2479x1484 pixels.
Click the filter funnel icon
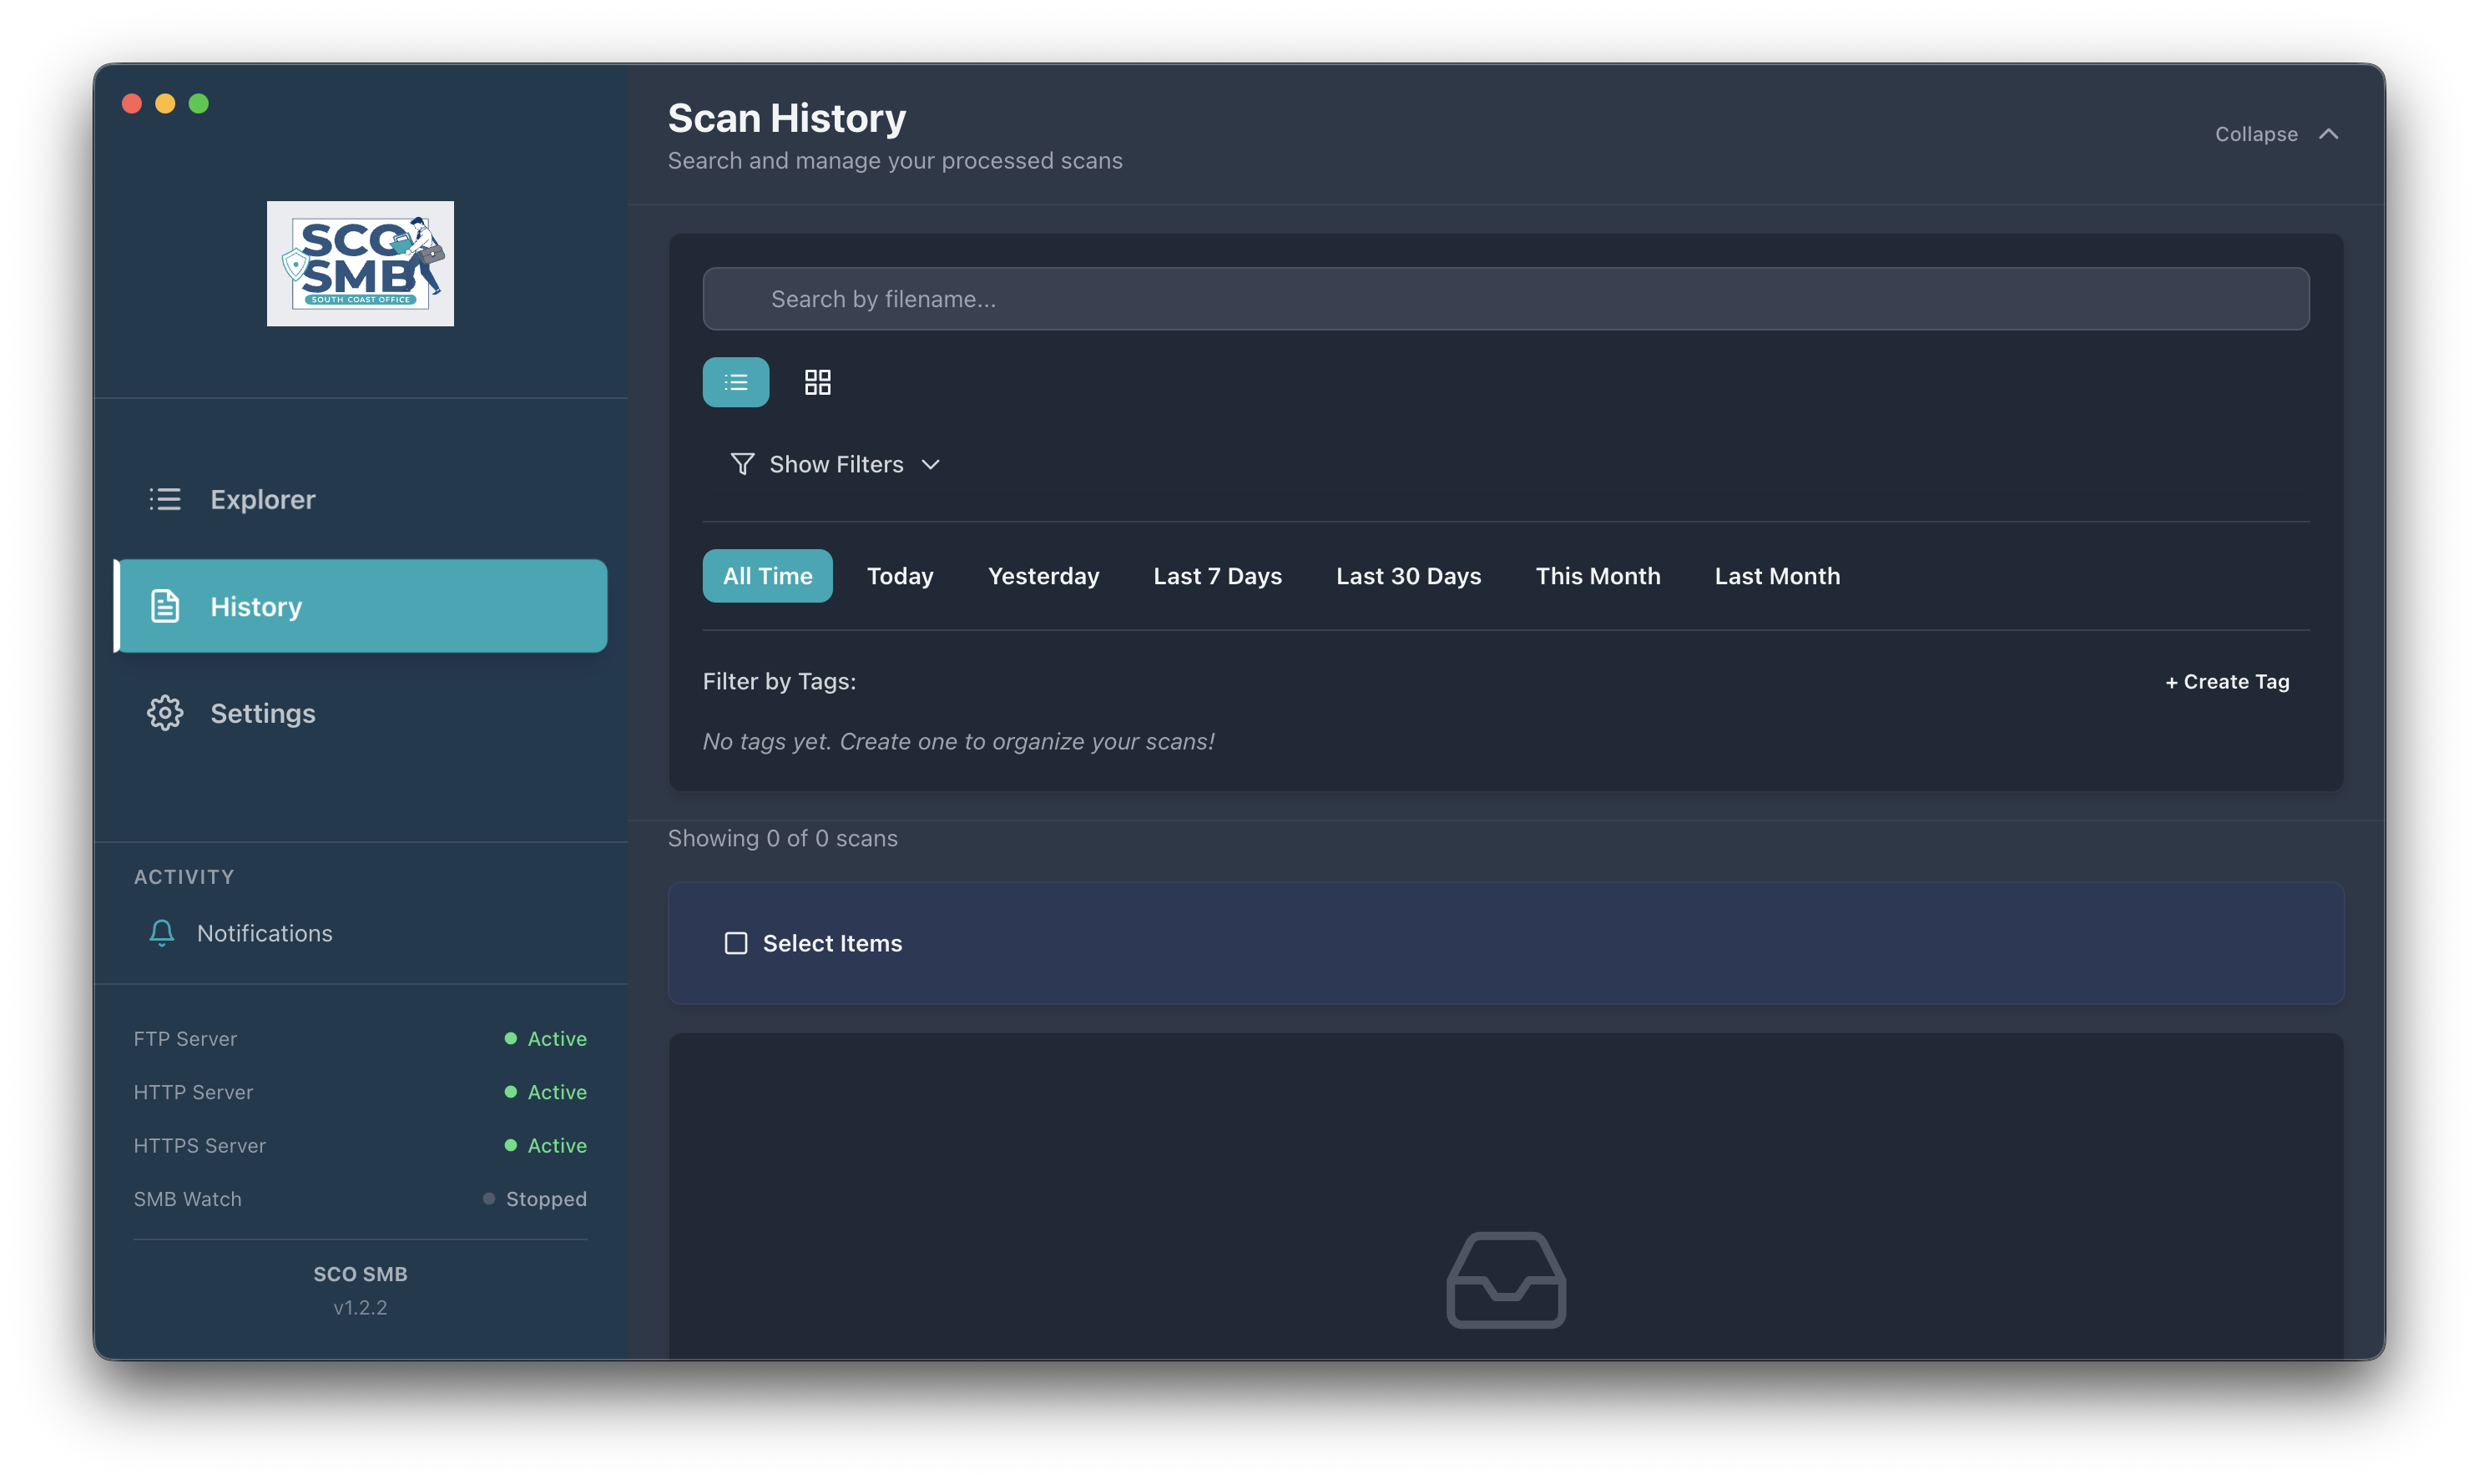[742, 464]
